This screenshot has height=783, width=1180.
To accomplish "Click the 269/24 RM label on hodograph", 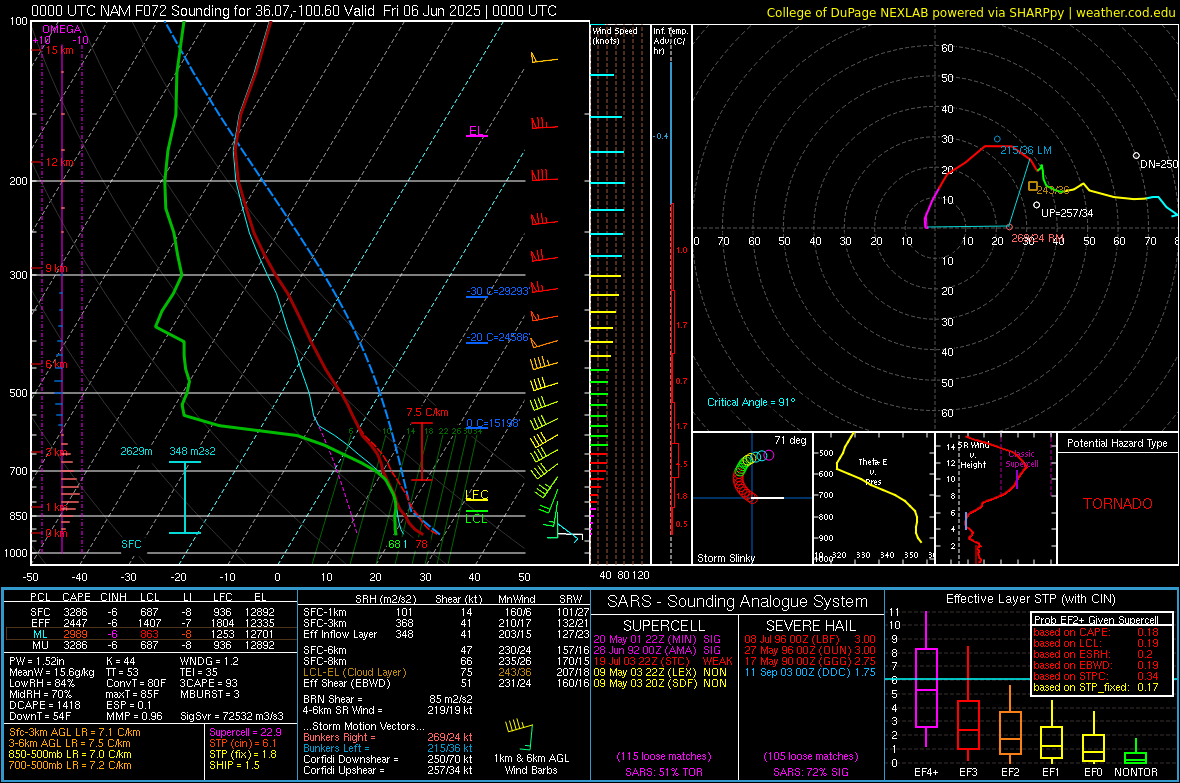I will point(1038,238).
